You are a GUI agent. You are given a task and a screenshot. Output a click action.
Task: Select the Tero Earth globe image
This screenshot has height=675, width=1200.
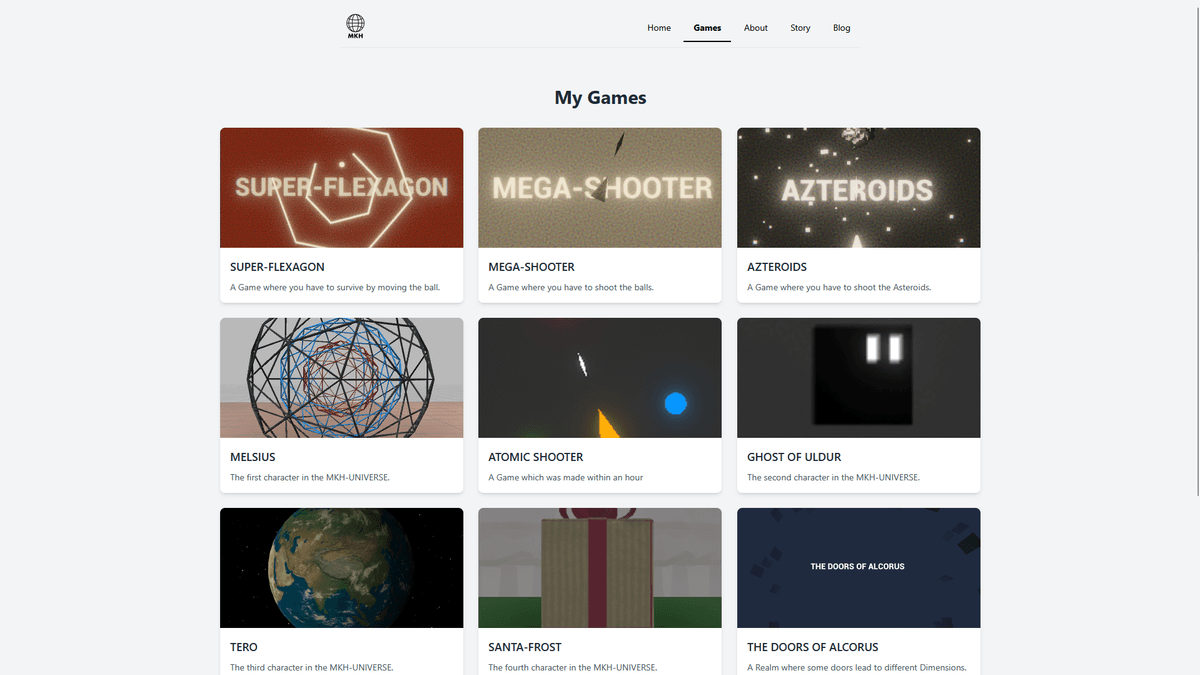341,568
